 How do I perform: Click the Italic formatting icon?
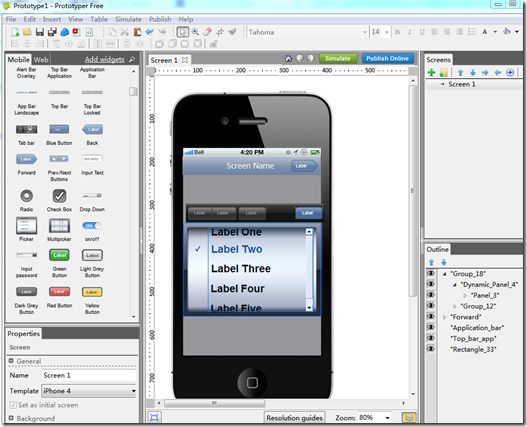(x=410, y=32)
